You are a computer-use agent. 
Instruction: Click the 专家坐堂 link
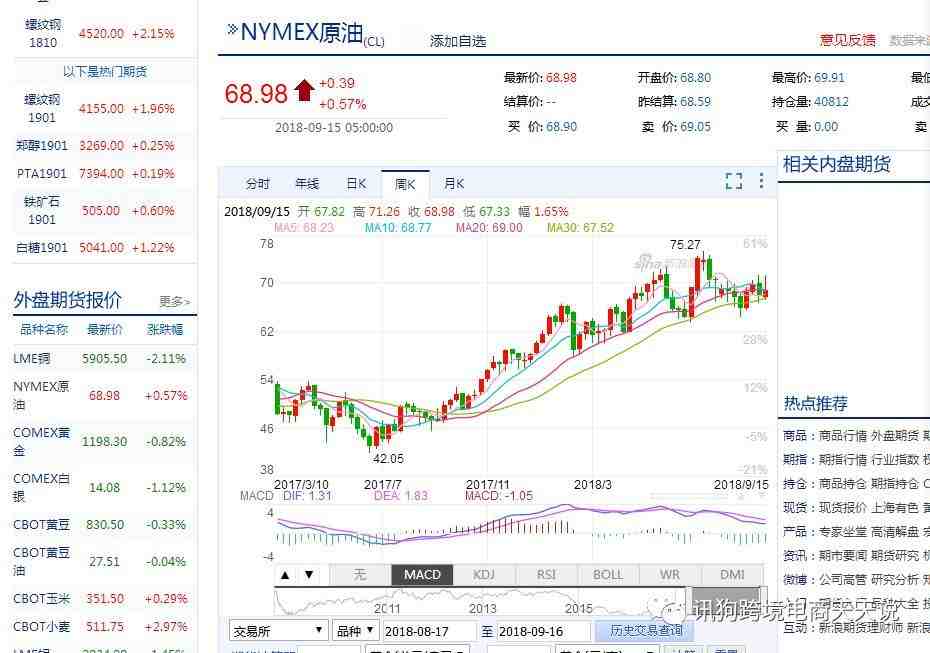click(842, 531)
